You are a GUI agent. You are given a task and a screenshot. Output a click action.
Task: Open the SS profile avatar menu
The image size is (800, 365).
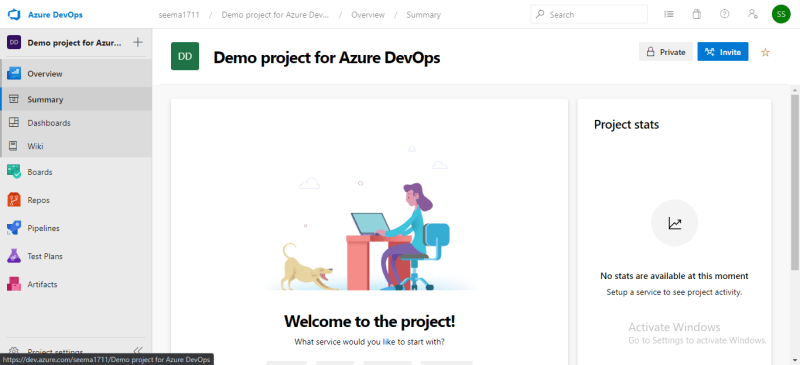[x=781, y=14]
